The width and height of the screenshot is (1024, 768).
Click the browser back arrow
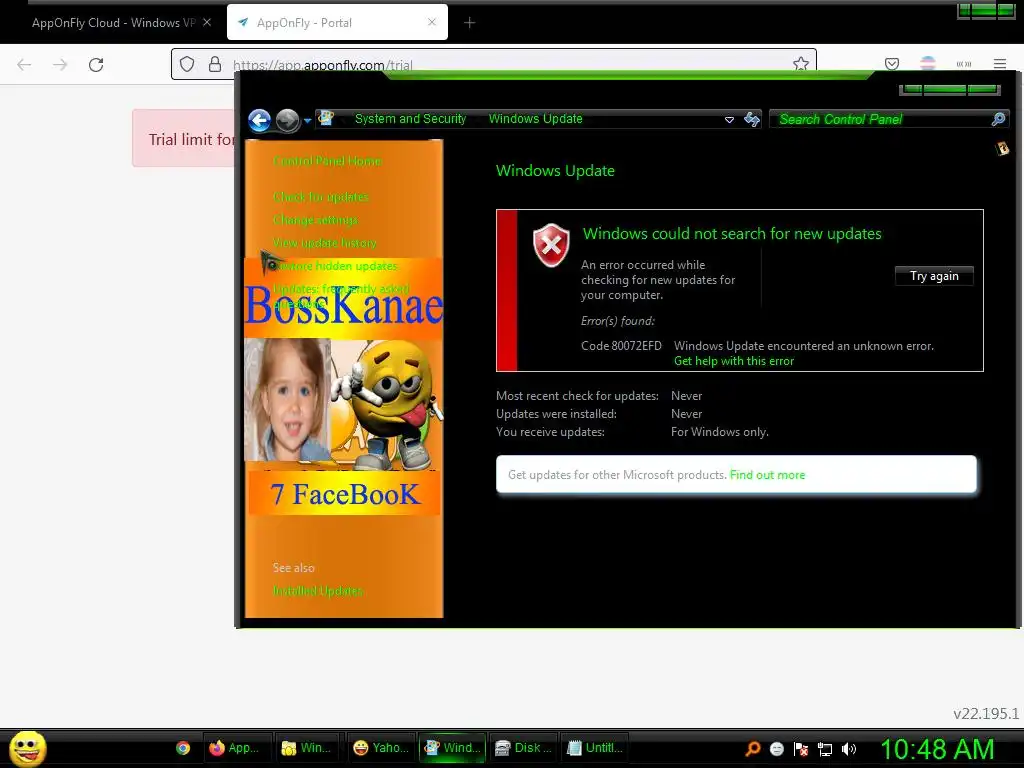[x=24, y=64]
